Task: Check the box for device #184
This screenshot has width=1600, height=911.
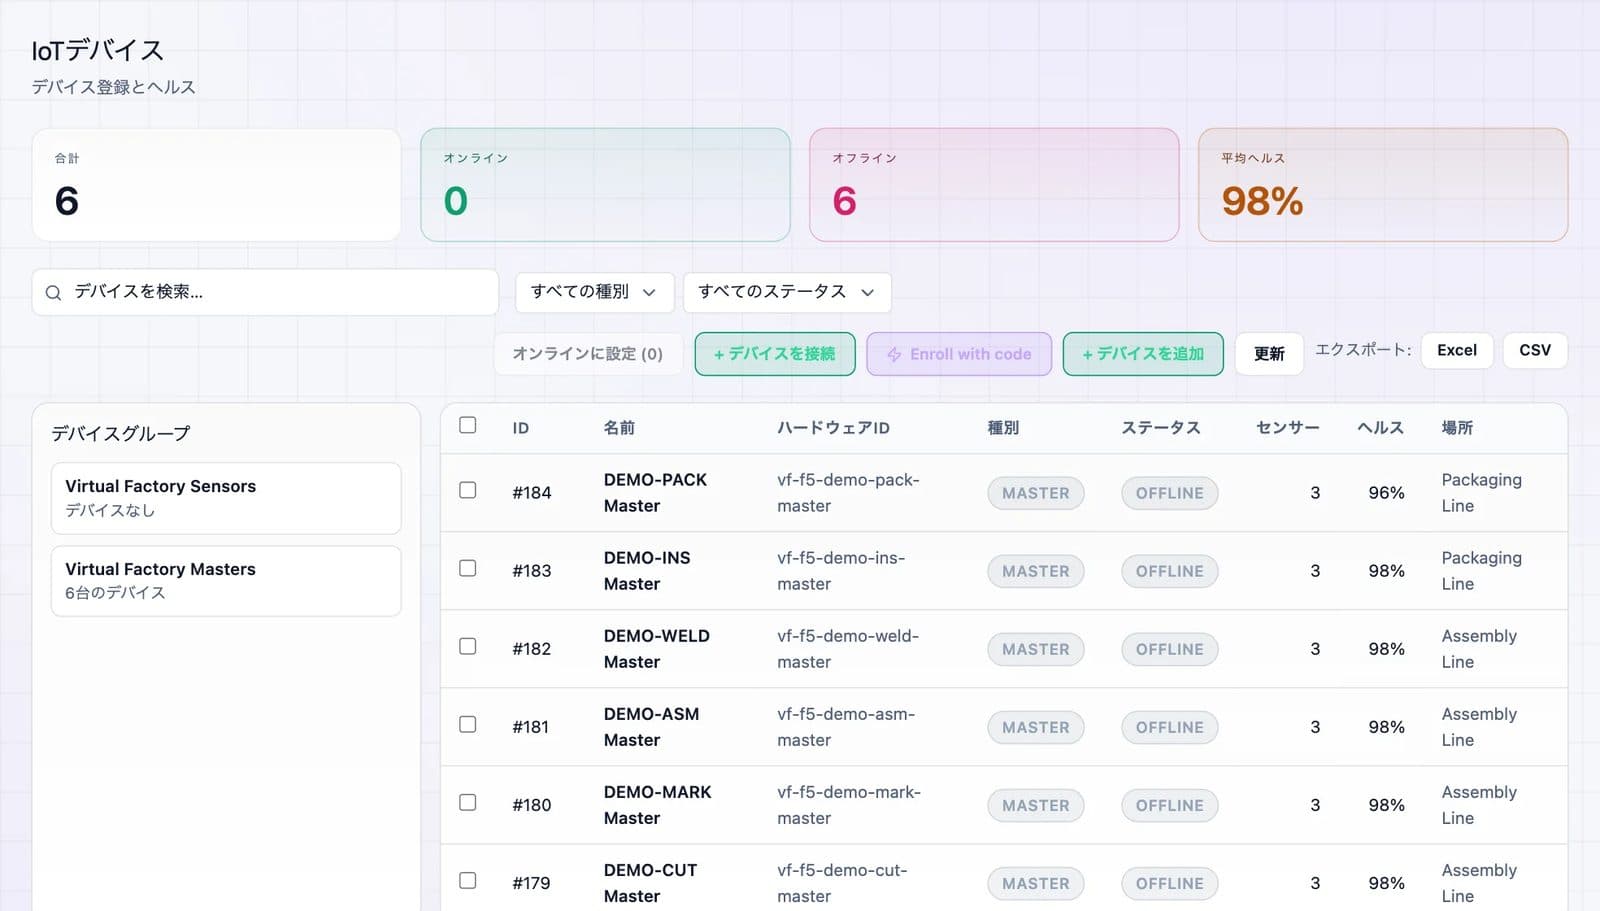Action: tap(467, 490)
